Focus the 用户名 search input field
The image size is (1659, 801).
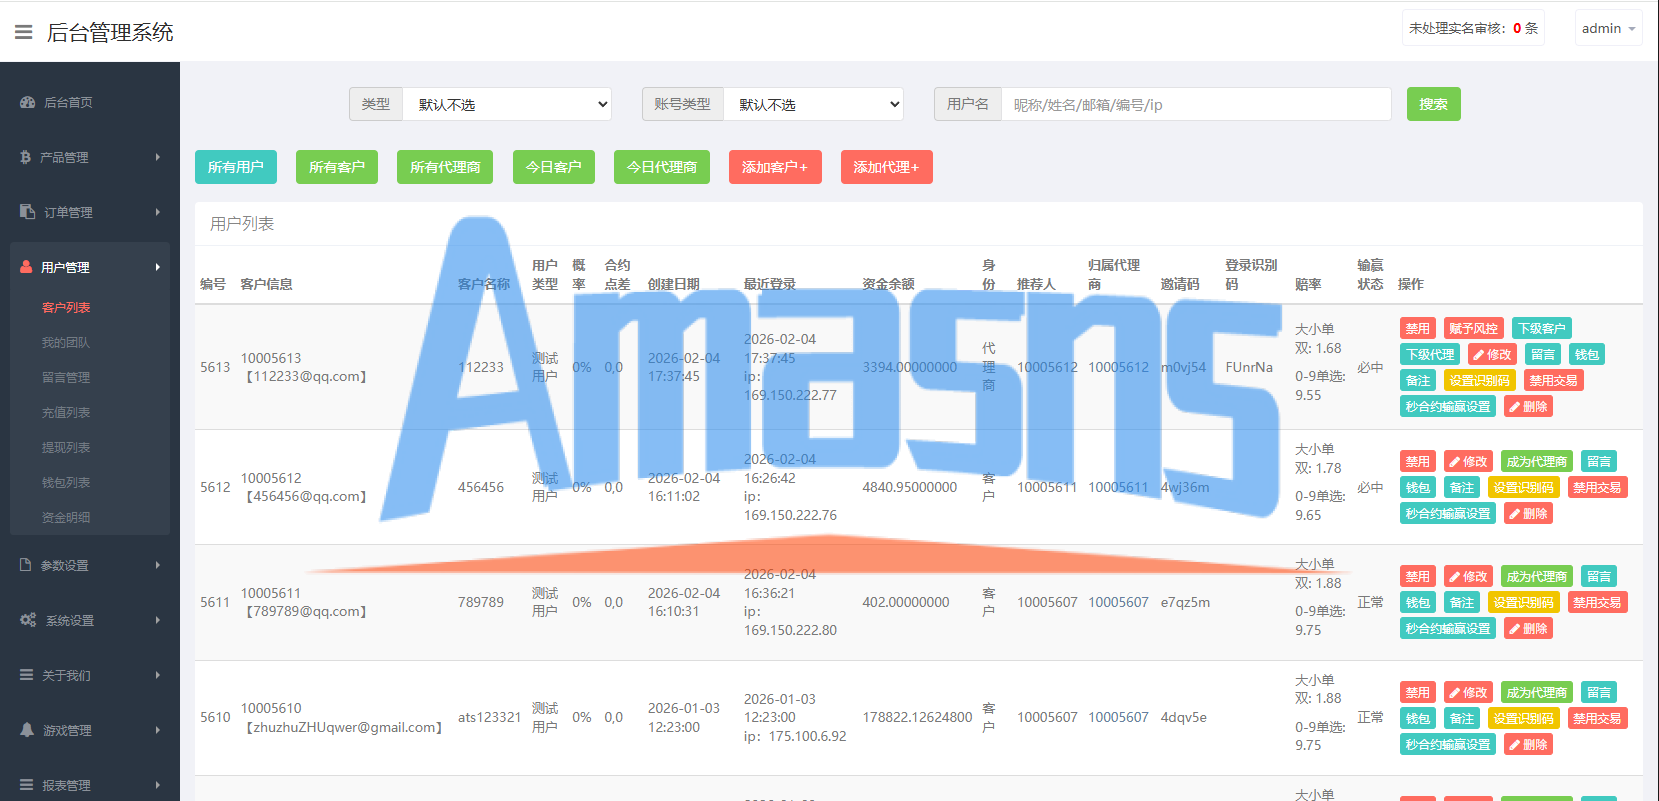pos(1196,104)
